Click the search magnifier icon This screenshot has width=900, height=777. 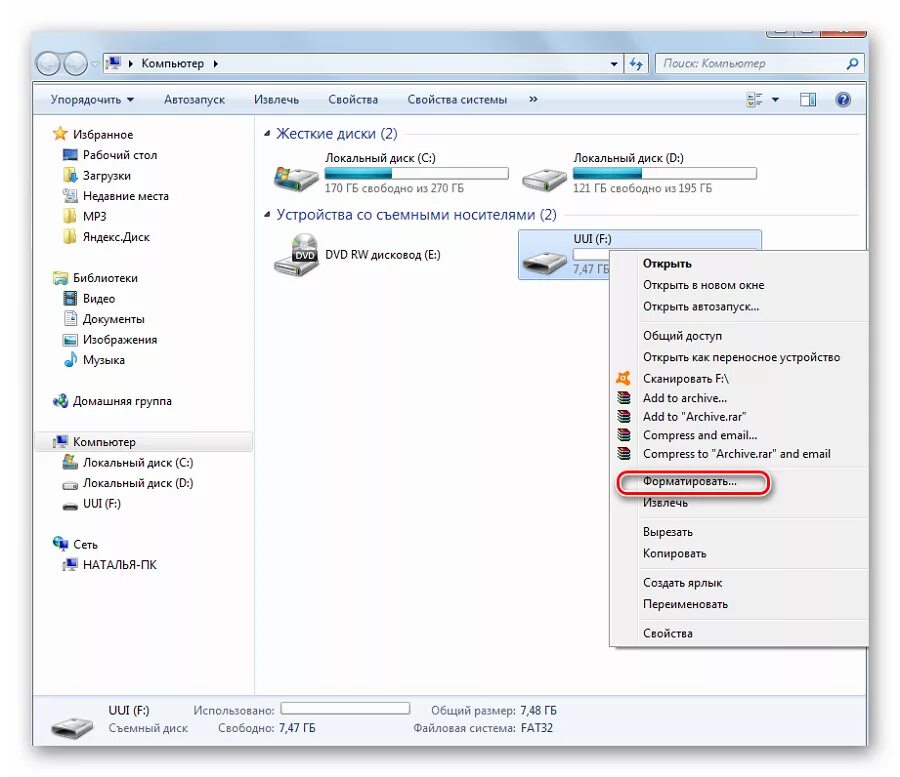pyautogui.click(x=852, y=63)
